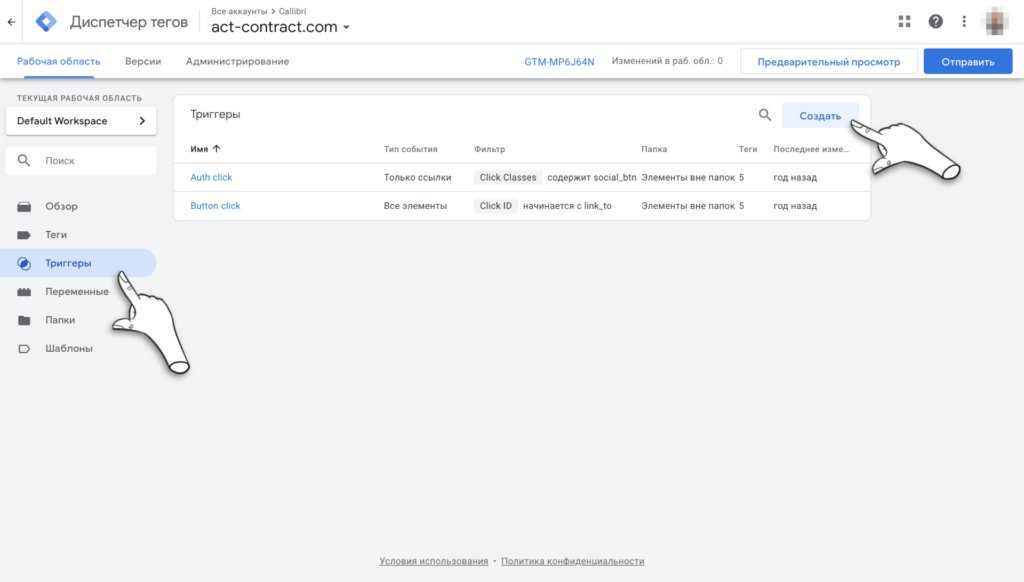The height and width of the screenshot is (582, 1024).
Task: Open Предварительный просмотр preview mode
Action: (x=828, y=62)
